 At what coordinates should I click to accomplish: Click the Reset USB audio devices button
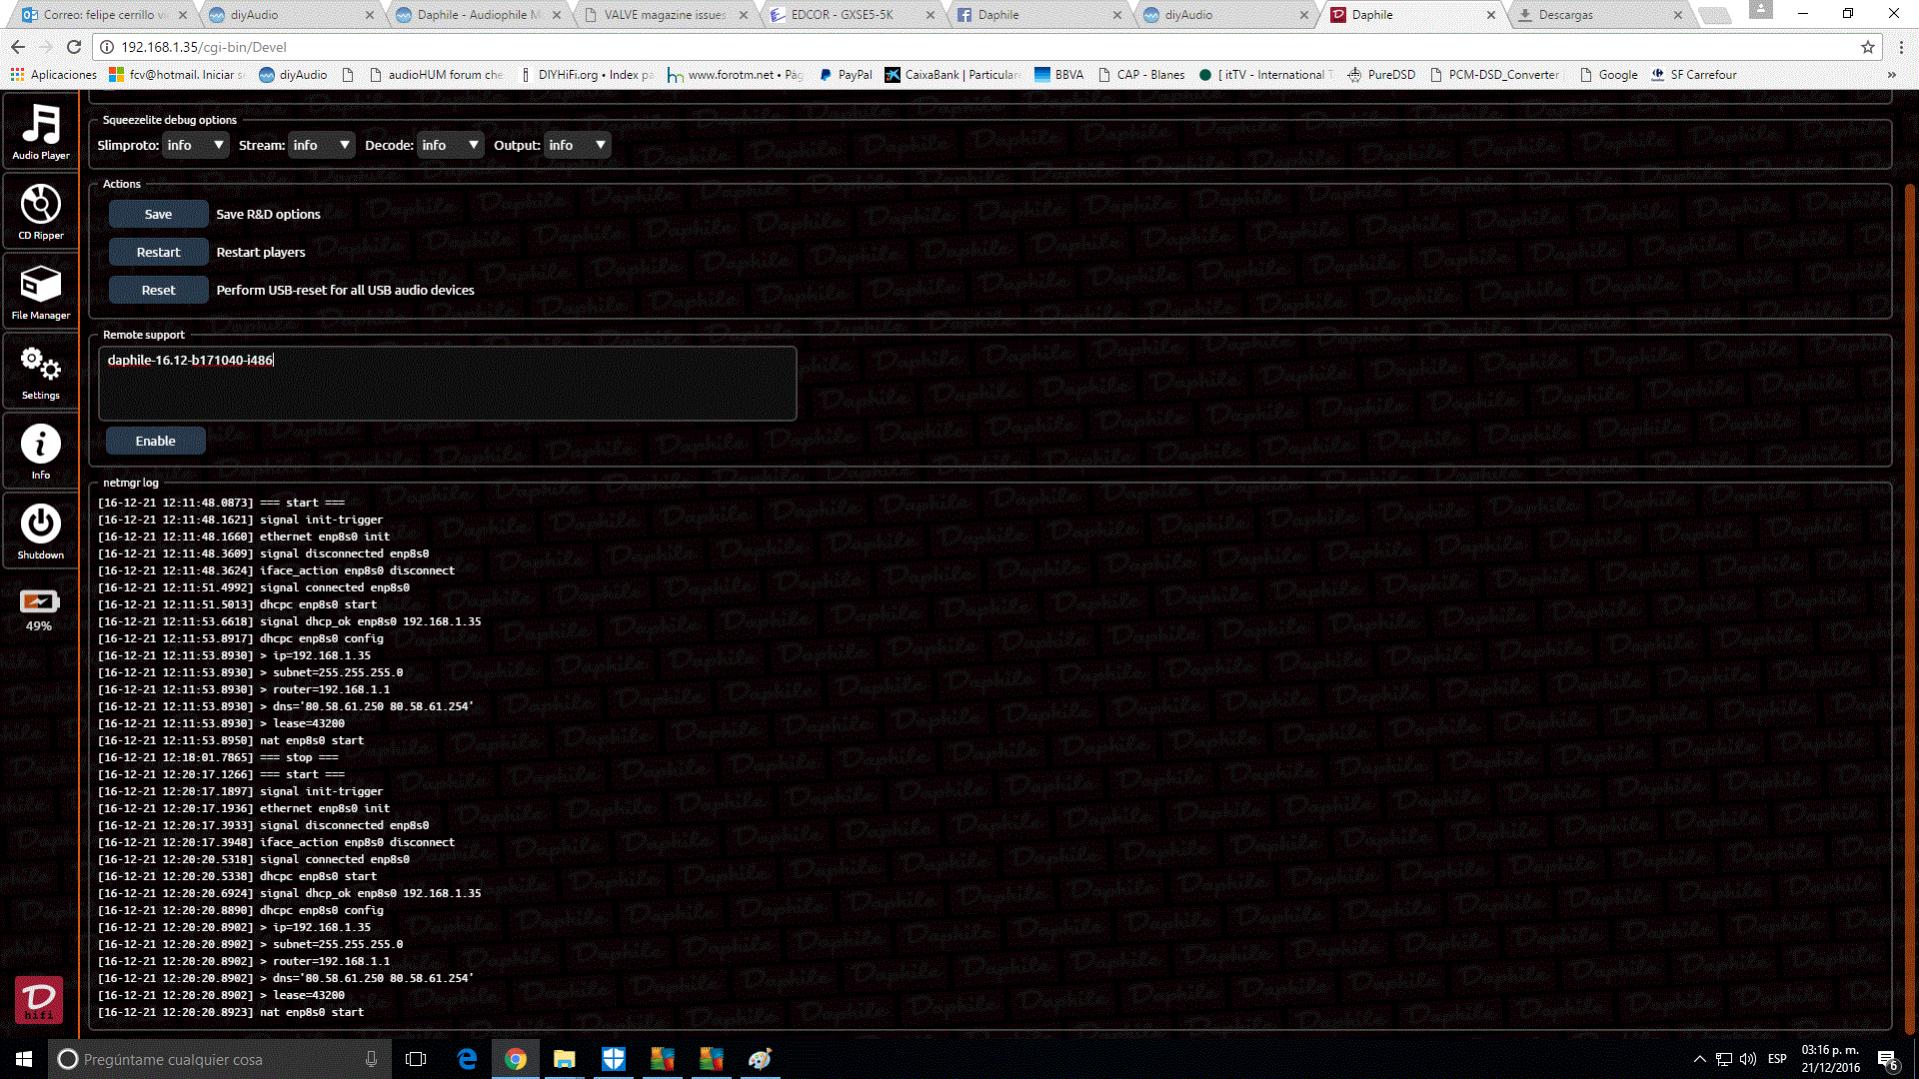[x=158, y=290]
